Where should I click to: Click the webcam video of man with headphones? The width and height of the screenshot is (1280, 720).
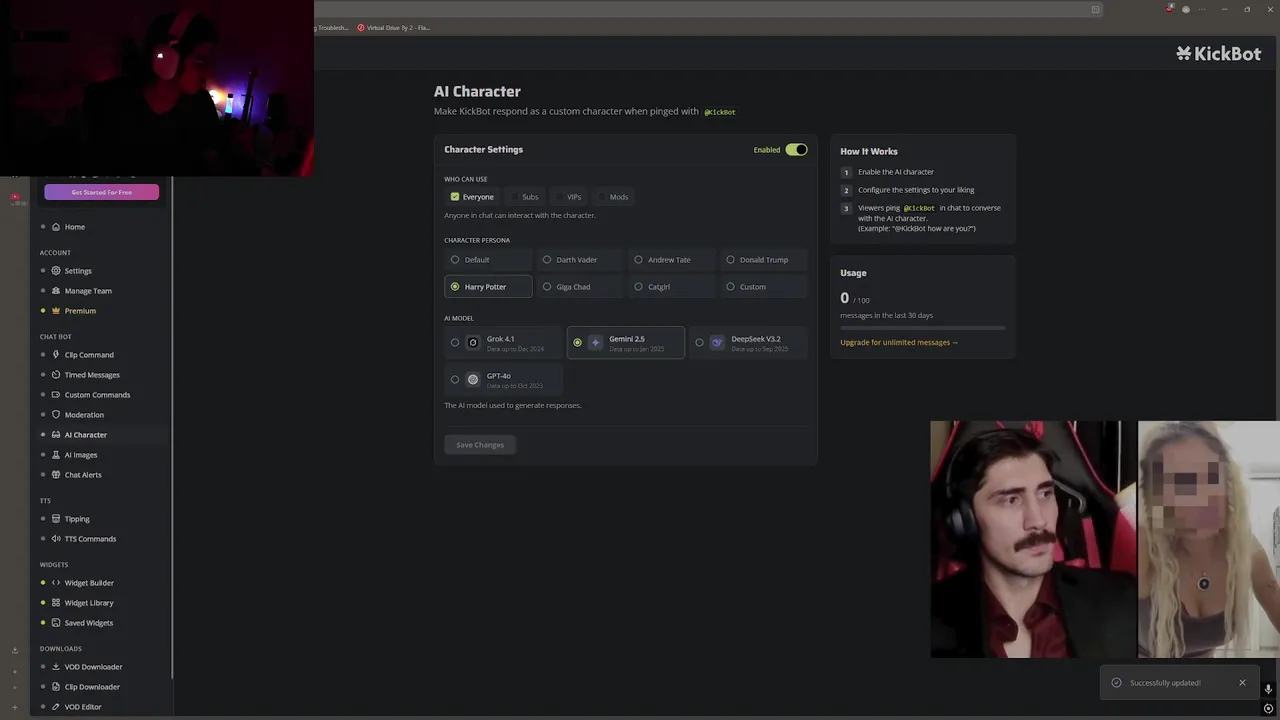(x=1033, y=539)
